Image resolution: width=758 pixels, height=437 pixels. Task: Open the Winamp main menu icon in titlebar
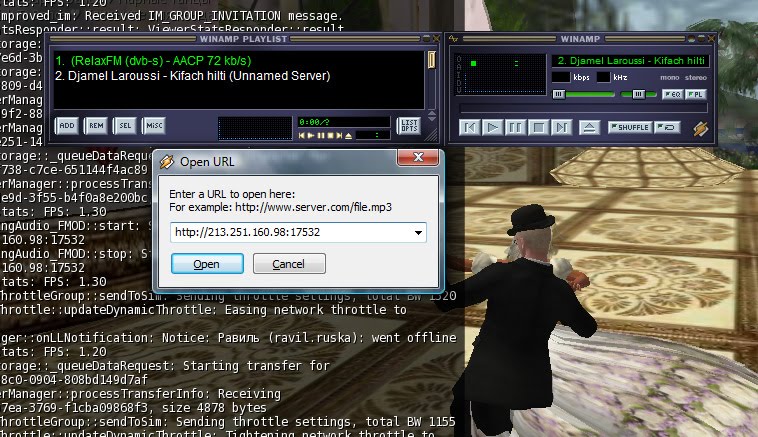453,38
